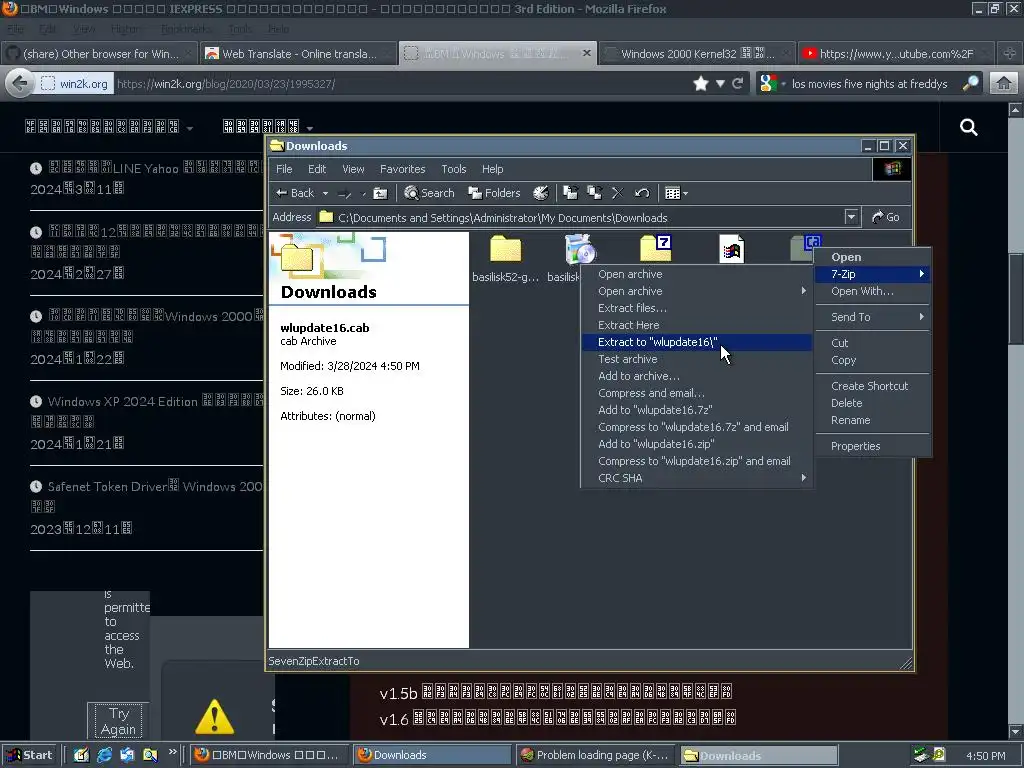Click the Move To icon in toolbar
The width and height of the screenshot is (1024, 768).
(x=571, y=193)
